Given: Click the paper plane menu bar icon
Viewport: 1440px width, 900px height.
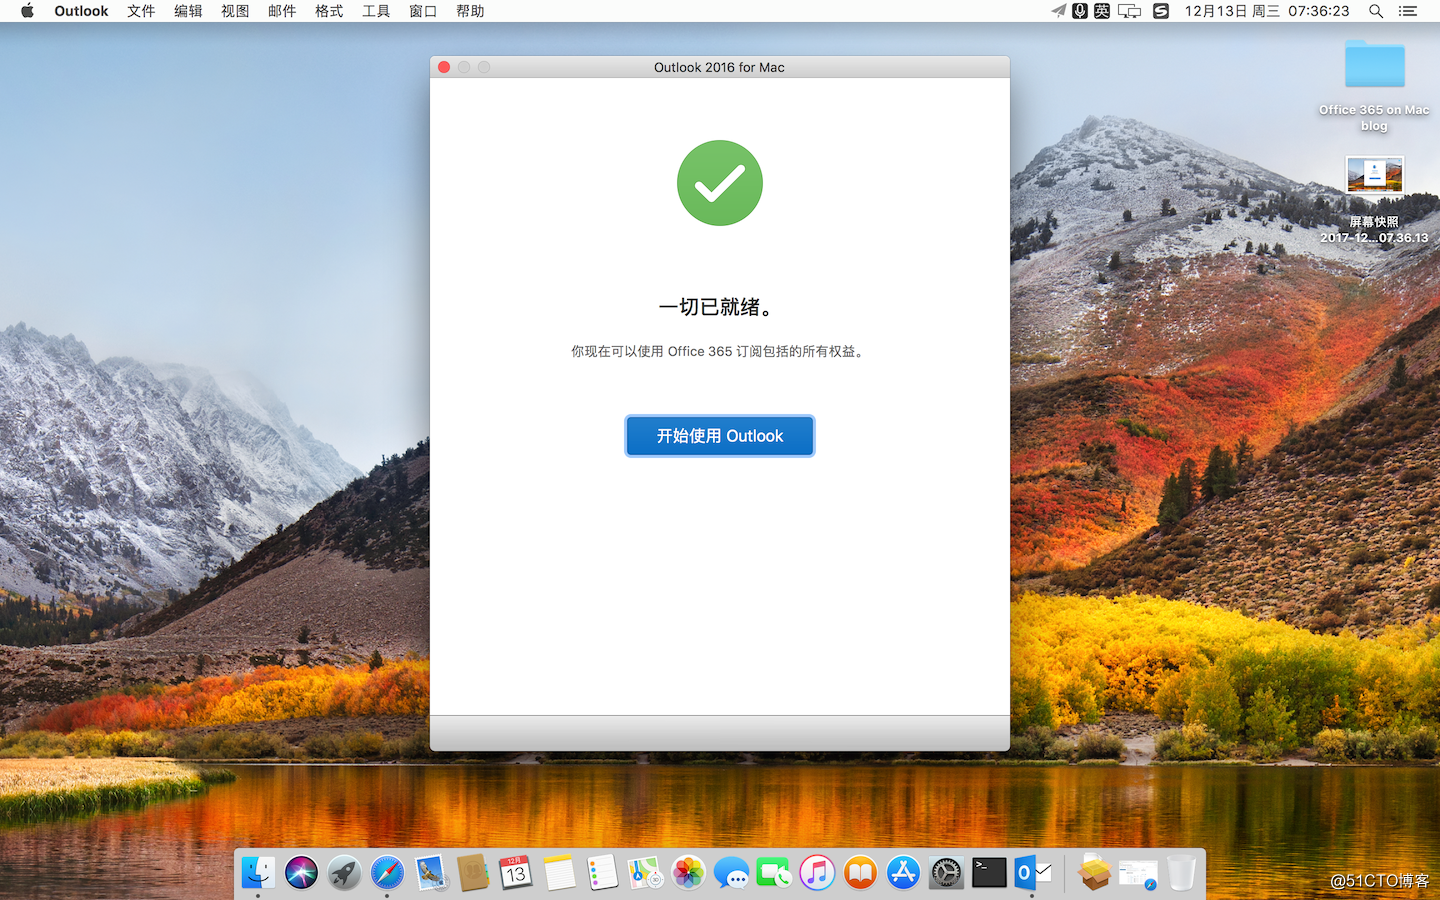Looking at the screenshot, I should [x=1058, y=11].
